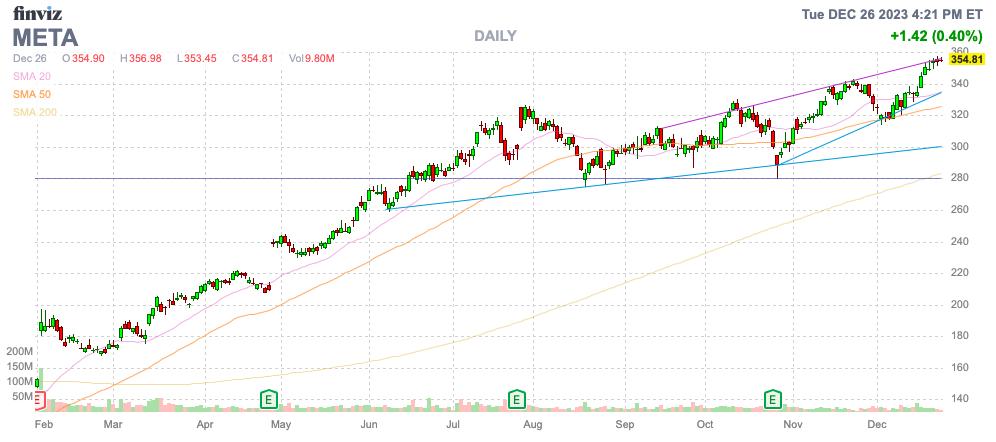The height and width of the screenshot is (442, 996).
Task: Click the high price H356.98
Action: click(x=140, y=58)
